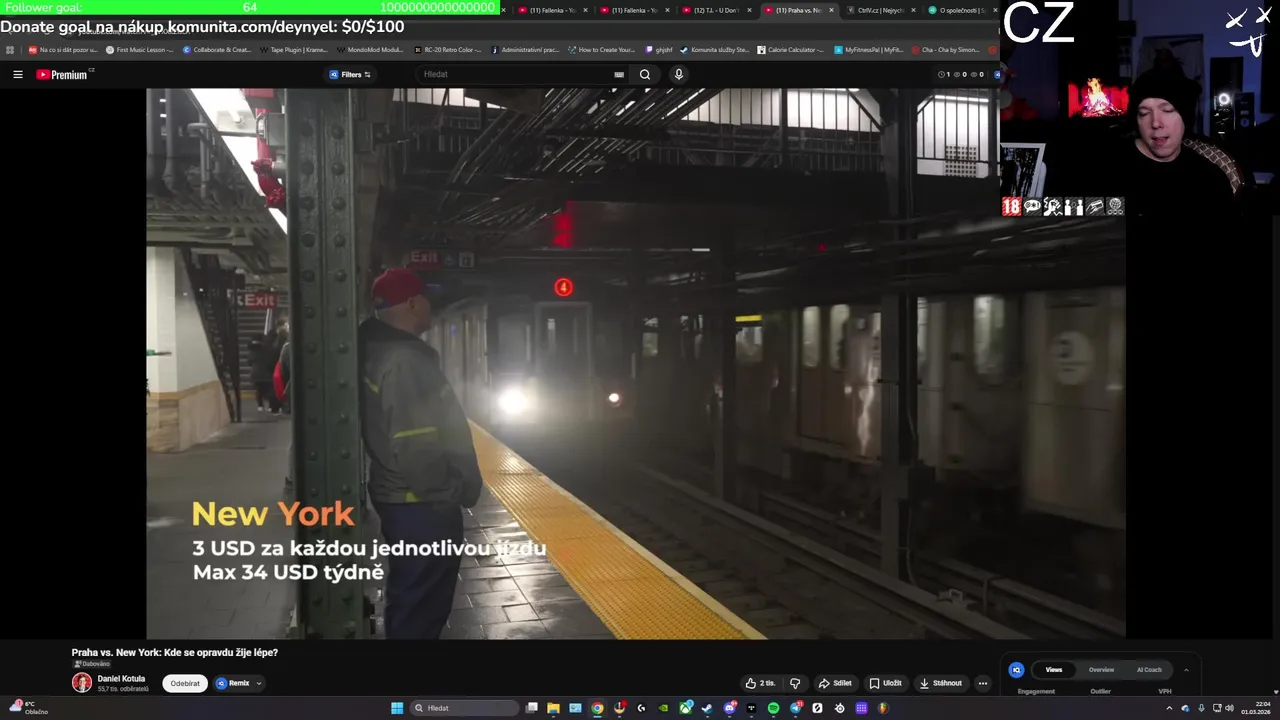The width and height of the screenshot is (1280, 720).
Task: Show hidden system tray icons chevron
Action: (1169, 708)
